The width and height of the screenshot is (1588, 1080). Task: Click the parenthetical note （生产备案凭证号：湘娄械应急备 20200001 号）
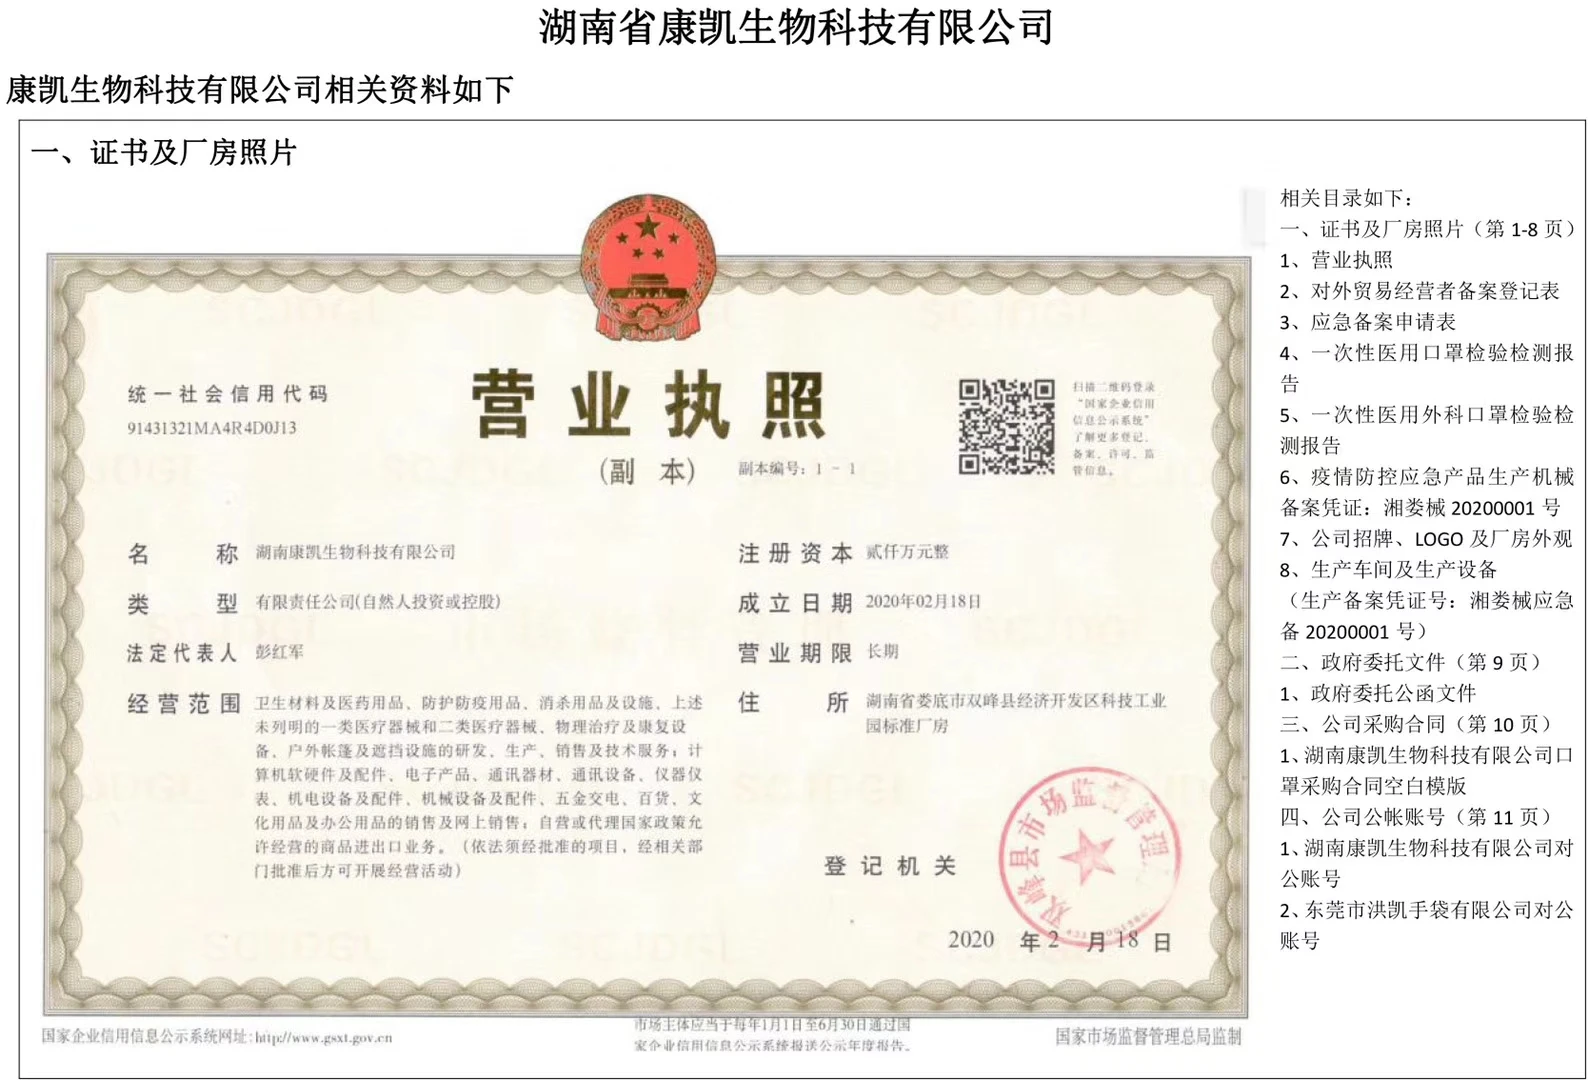tap(1427, 616)
